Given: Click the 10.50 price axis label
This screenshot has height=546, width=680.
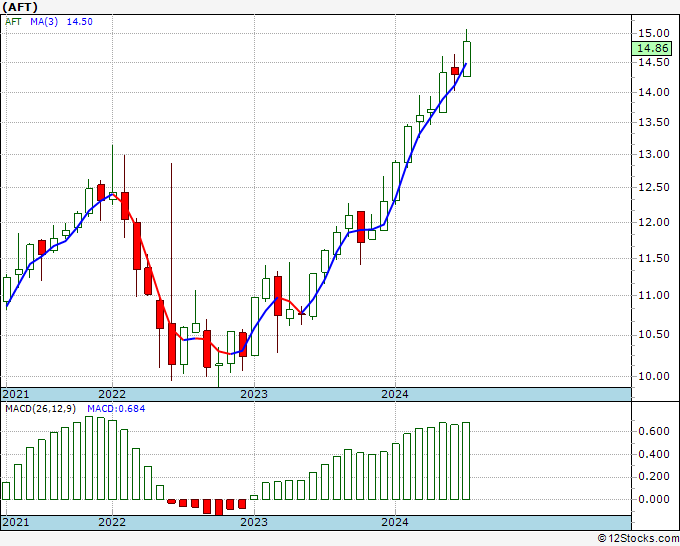Looking at the screenshot, I should coord(654,335).
